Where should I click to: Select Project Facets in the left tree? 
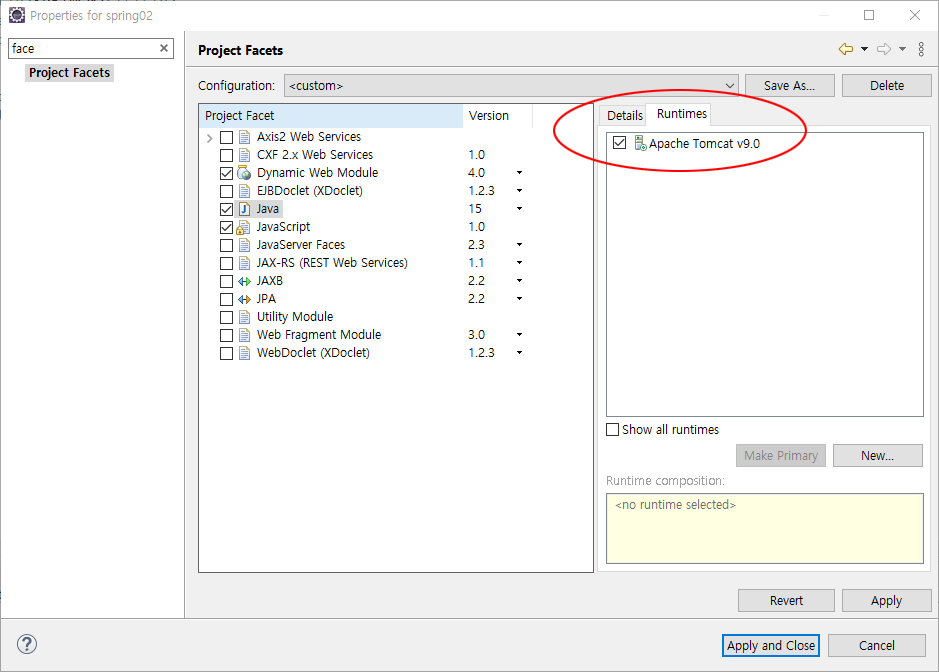[69, 72]
